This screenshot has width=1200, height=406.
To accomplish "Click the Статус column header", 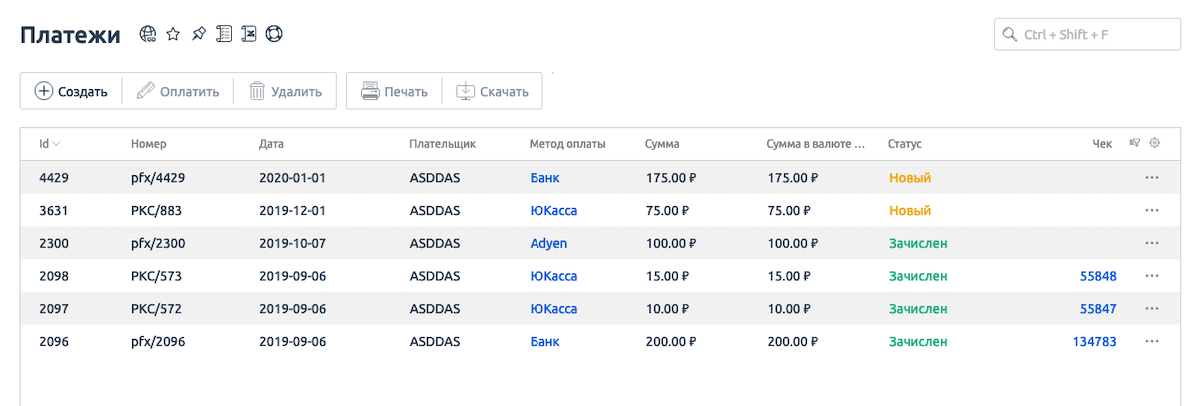I will pyautogui.click(x=904, y=144).
